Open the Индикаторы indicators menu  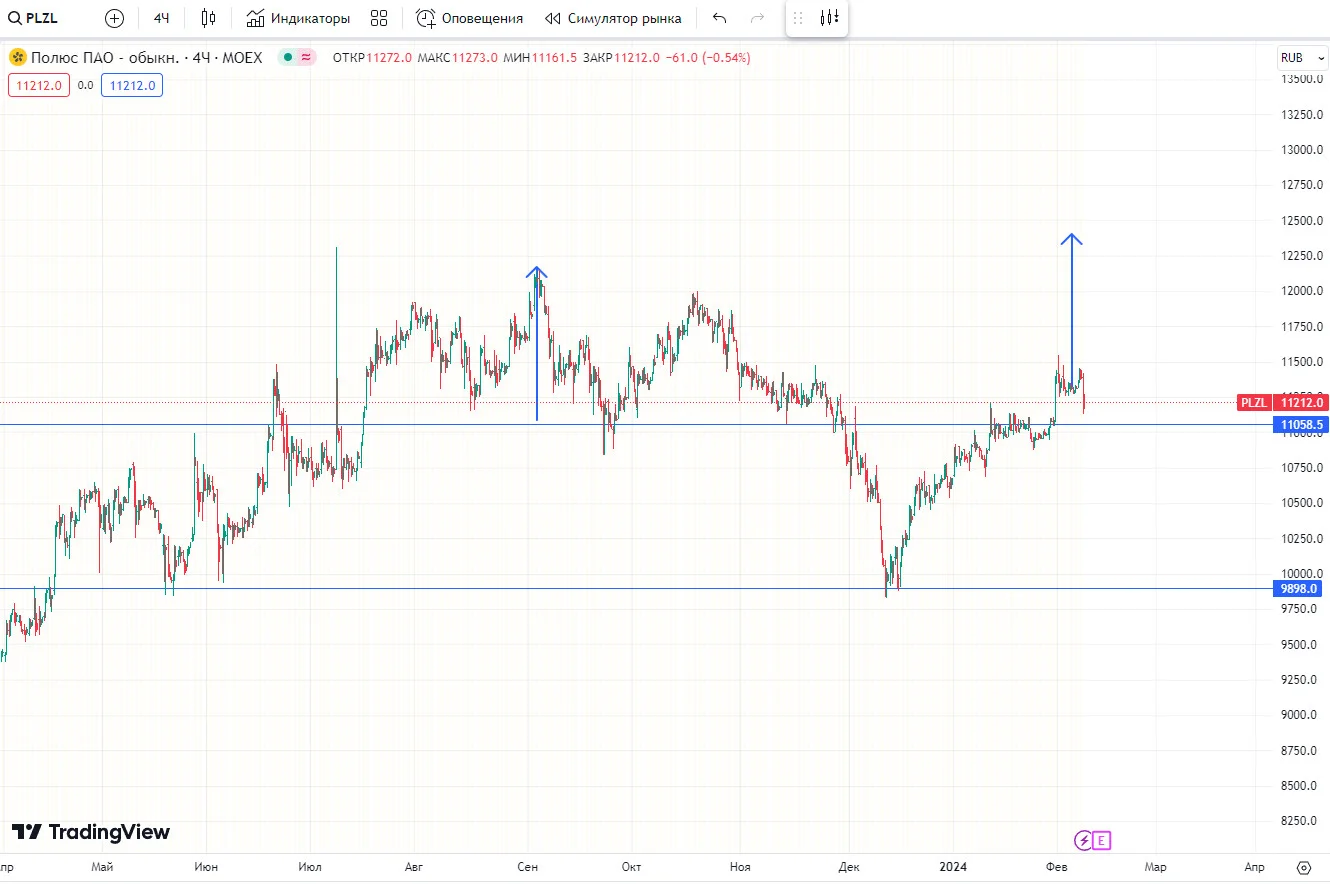(x=298, y=18)
